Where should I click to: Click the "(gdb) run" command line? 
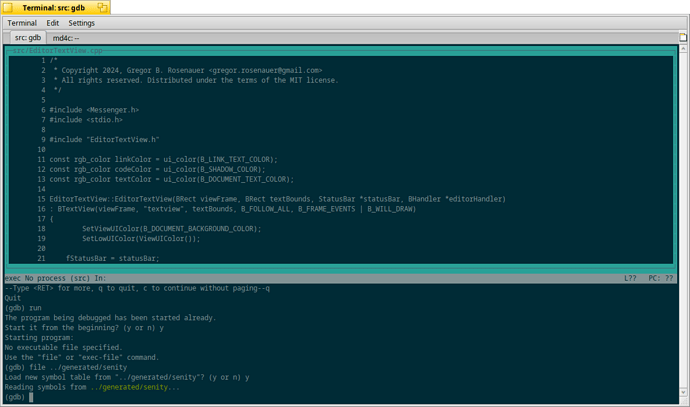coord(23,308)
